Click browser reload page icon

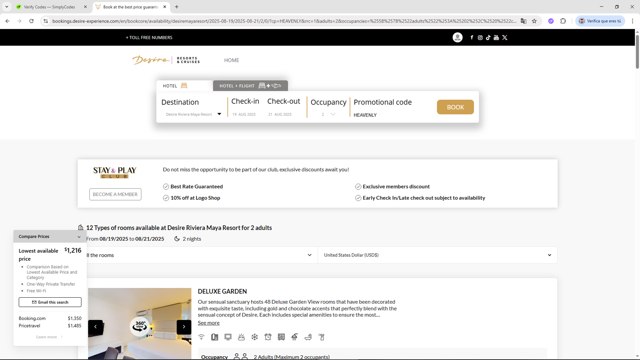coord(31,21)
